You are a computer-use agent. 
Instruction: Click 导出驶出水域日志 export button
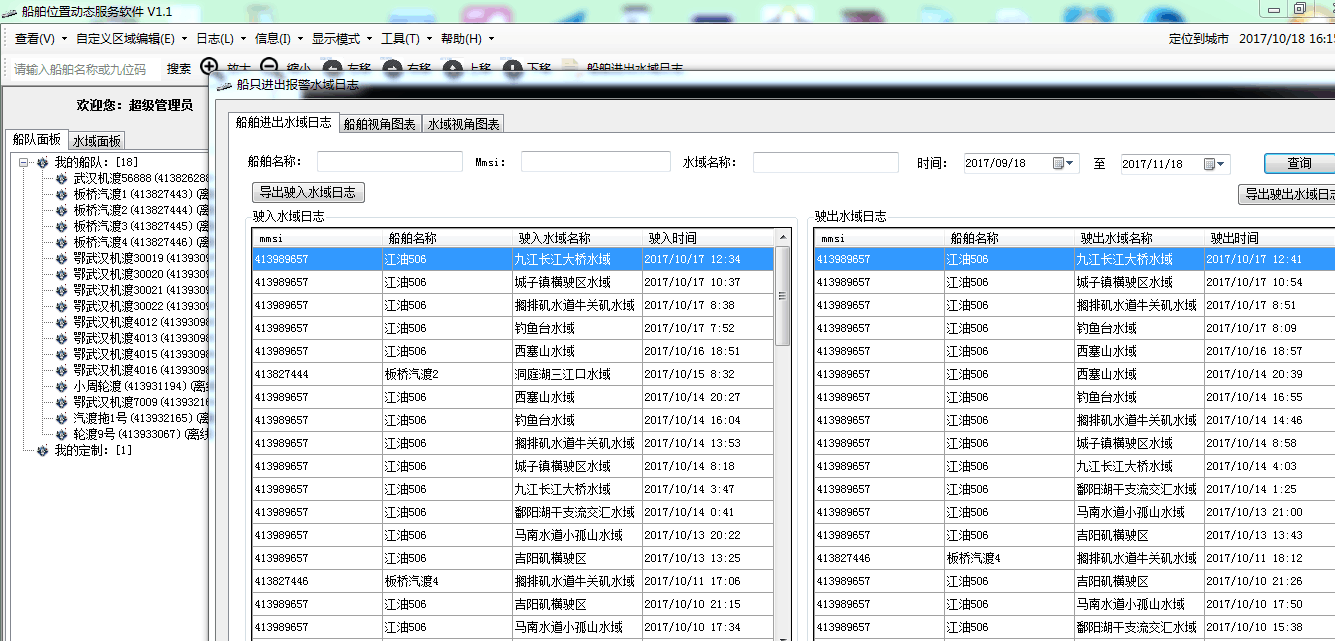point(1286,195)
